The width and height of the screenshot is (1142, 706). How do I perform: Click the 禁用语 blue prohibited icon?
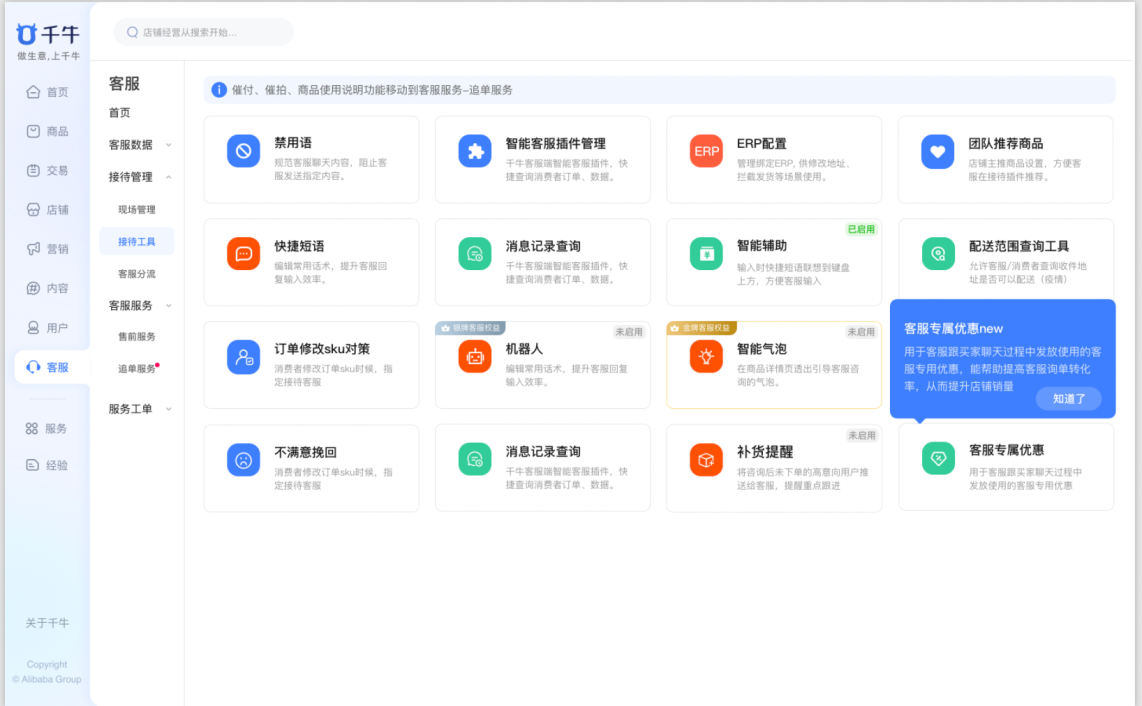coord(243,151)
